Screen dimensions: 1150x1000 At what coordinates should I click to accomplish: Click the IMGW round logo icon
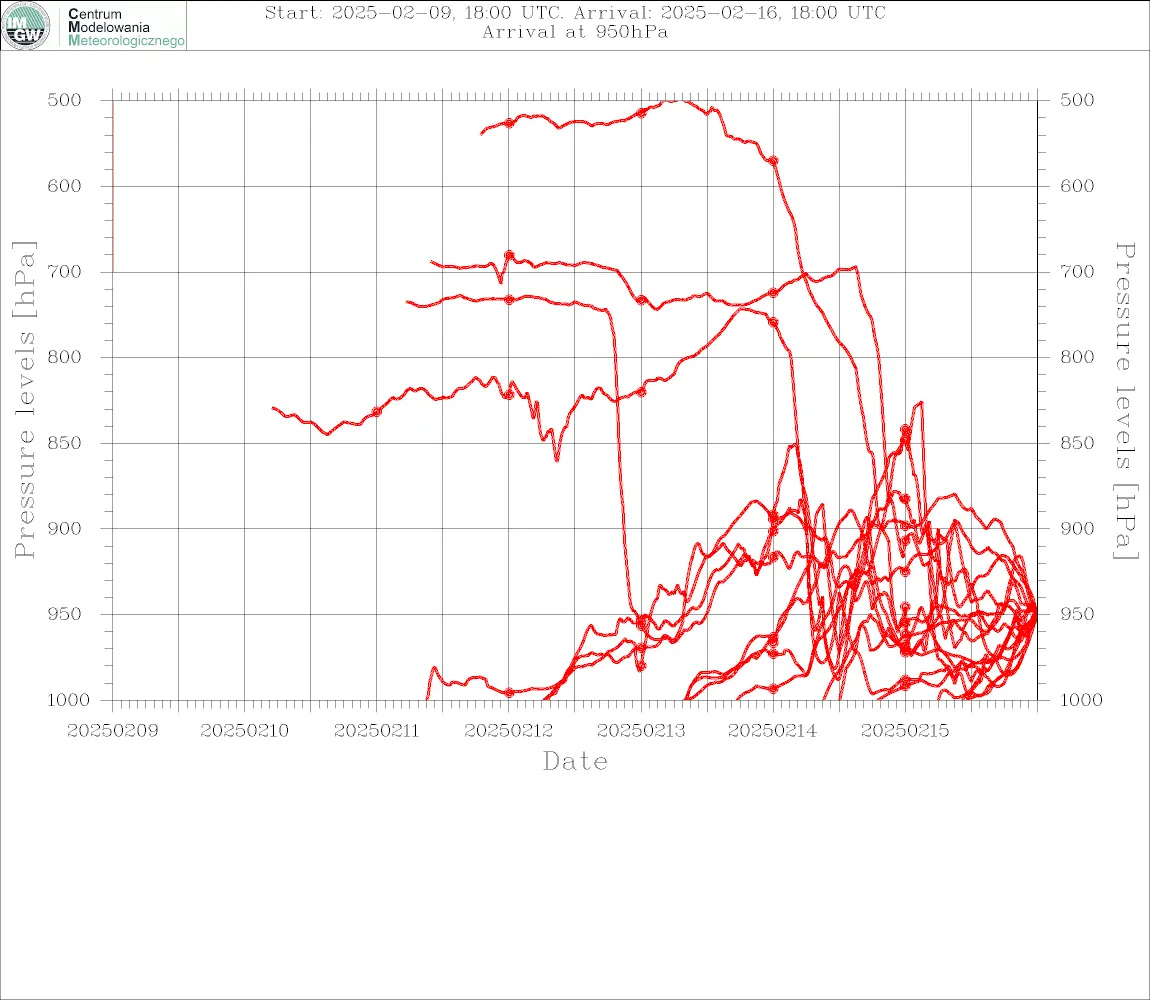click(26, 26)
